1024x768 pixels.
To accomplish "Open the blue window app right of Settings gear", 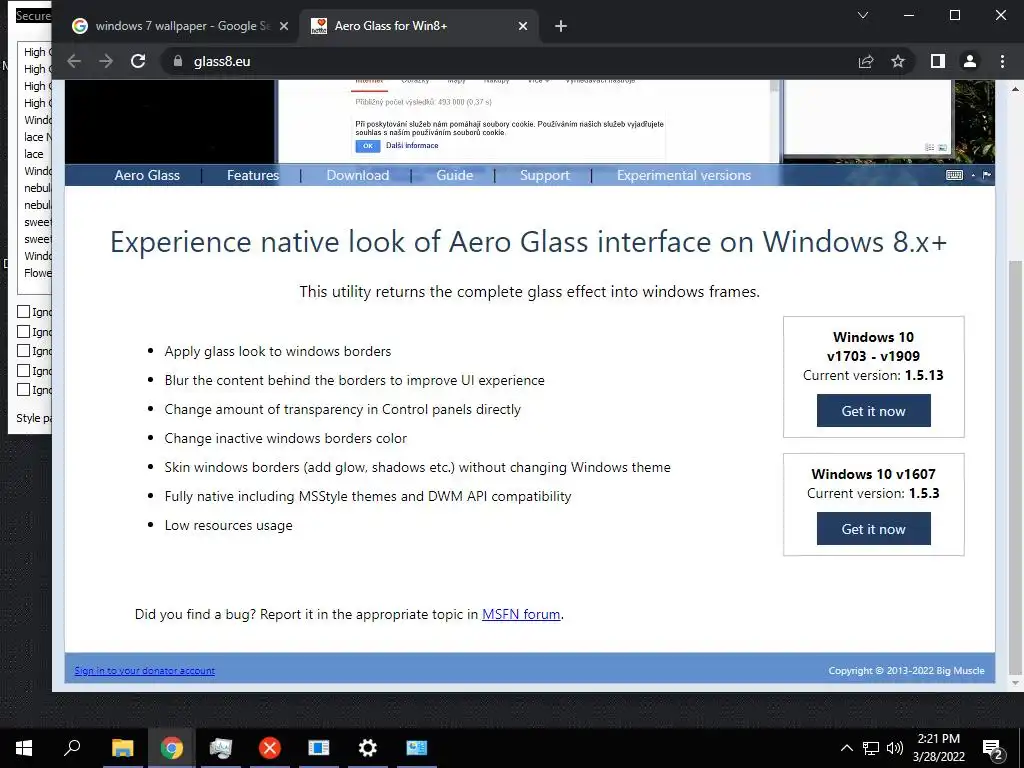I will click(417, 748).
